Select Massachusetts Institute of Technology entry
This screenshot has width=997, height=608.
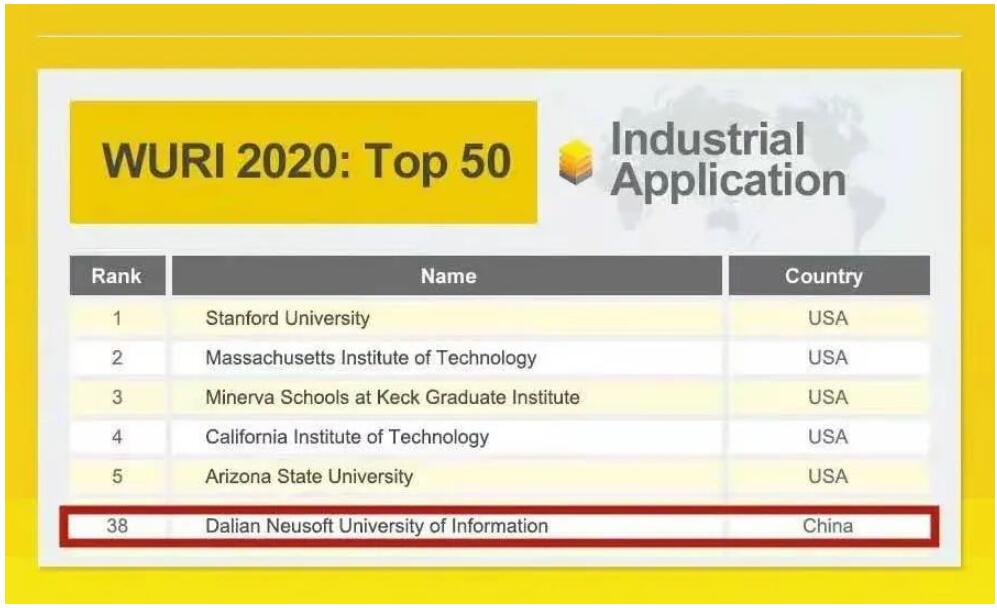pyautogui.click(x=371, y=358)
